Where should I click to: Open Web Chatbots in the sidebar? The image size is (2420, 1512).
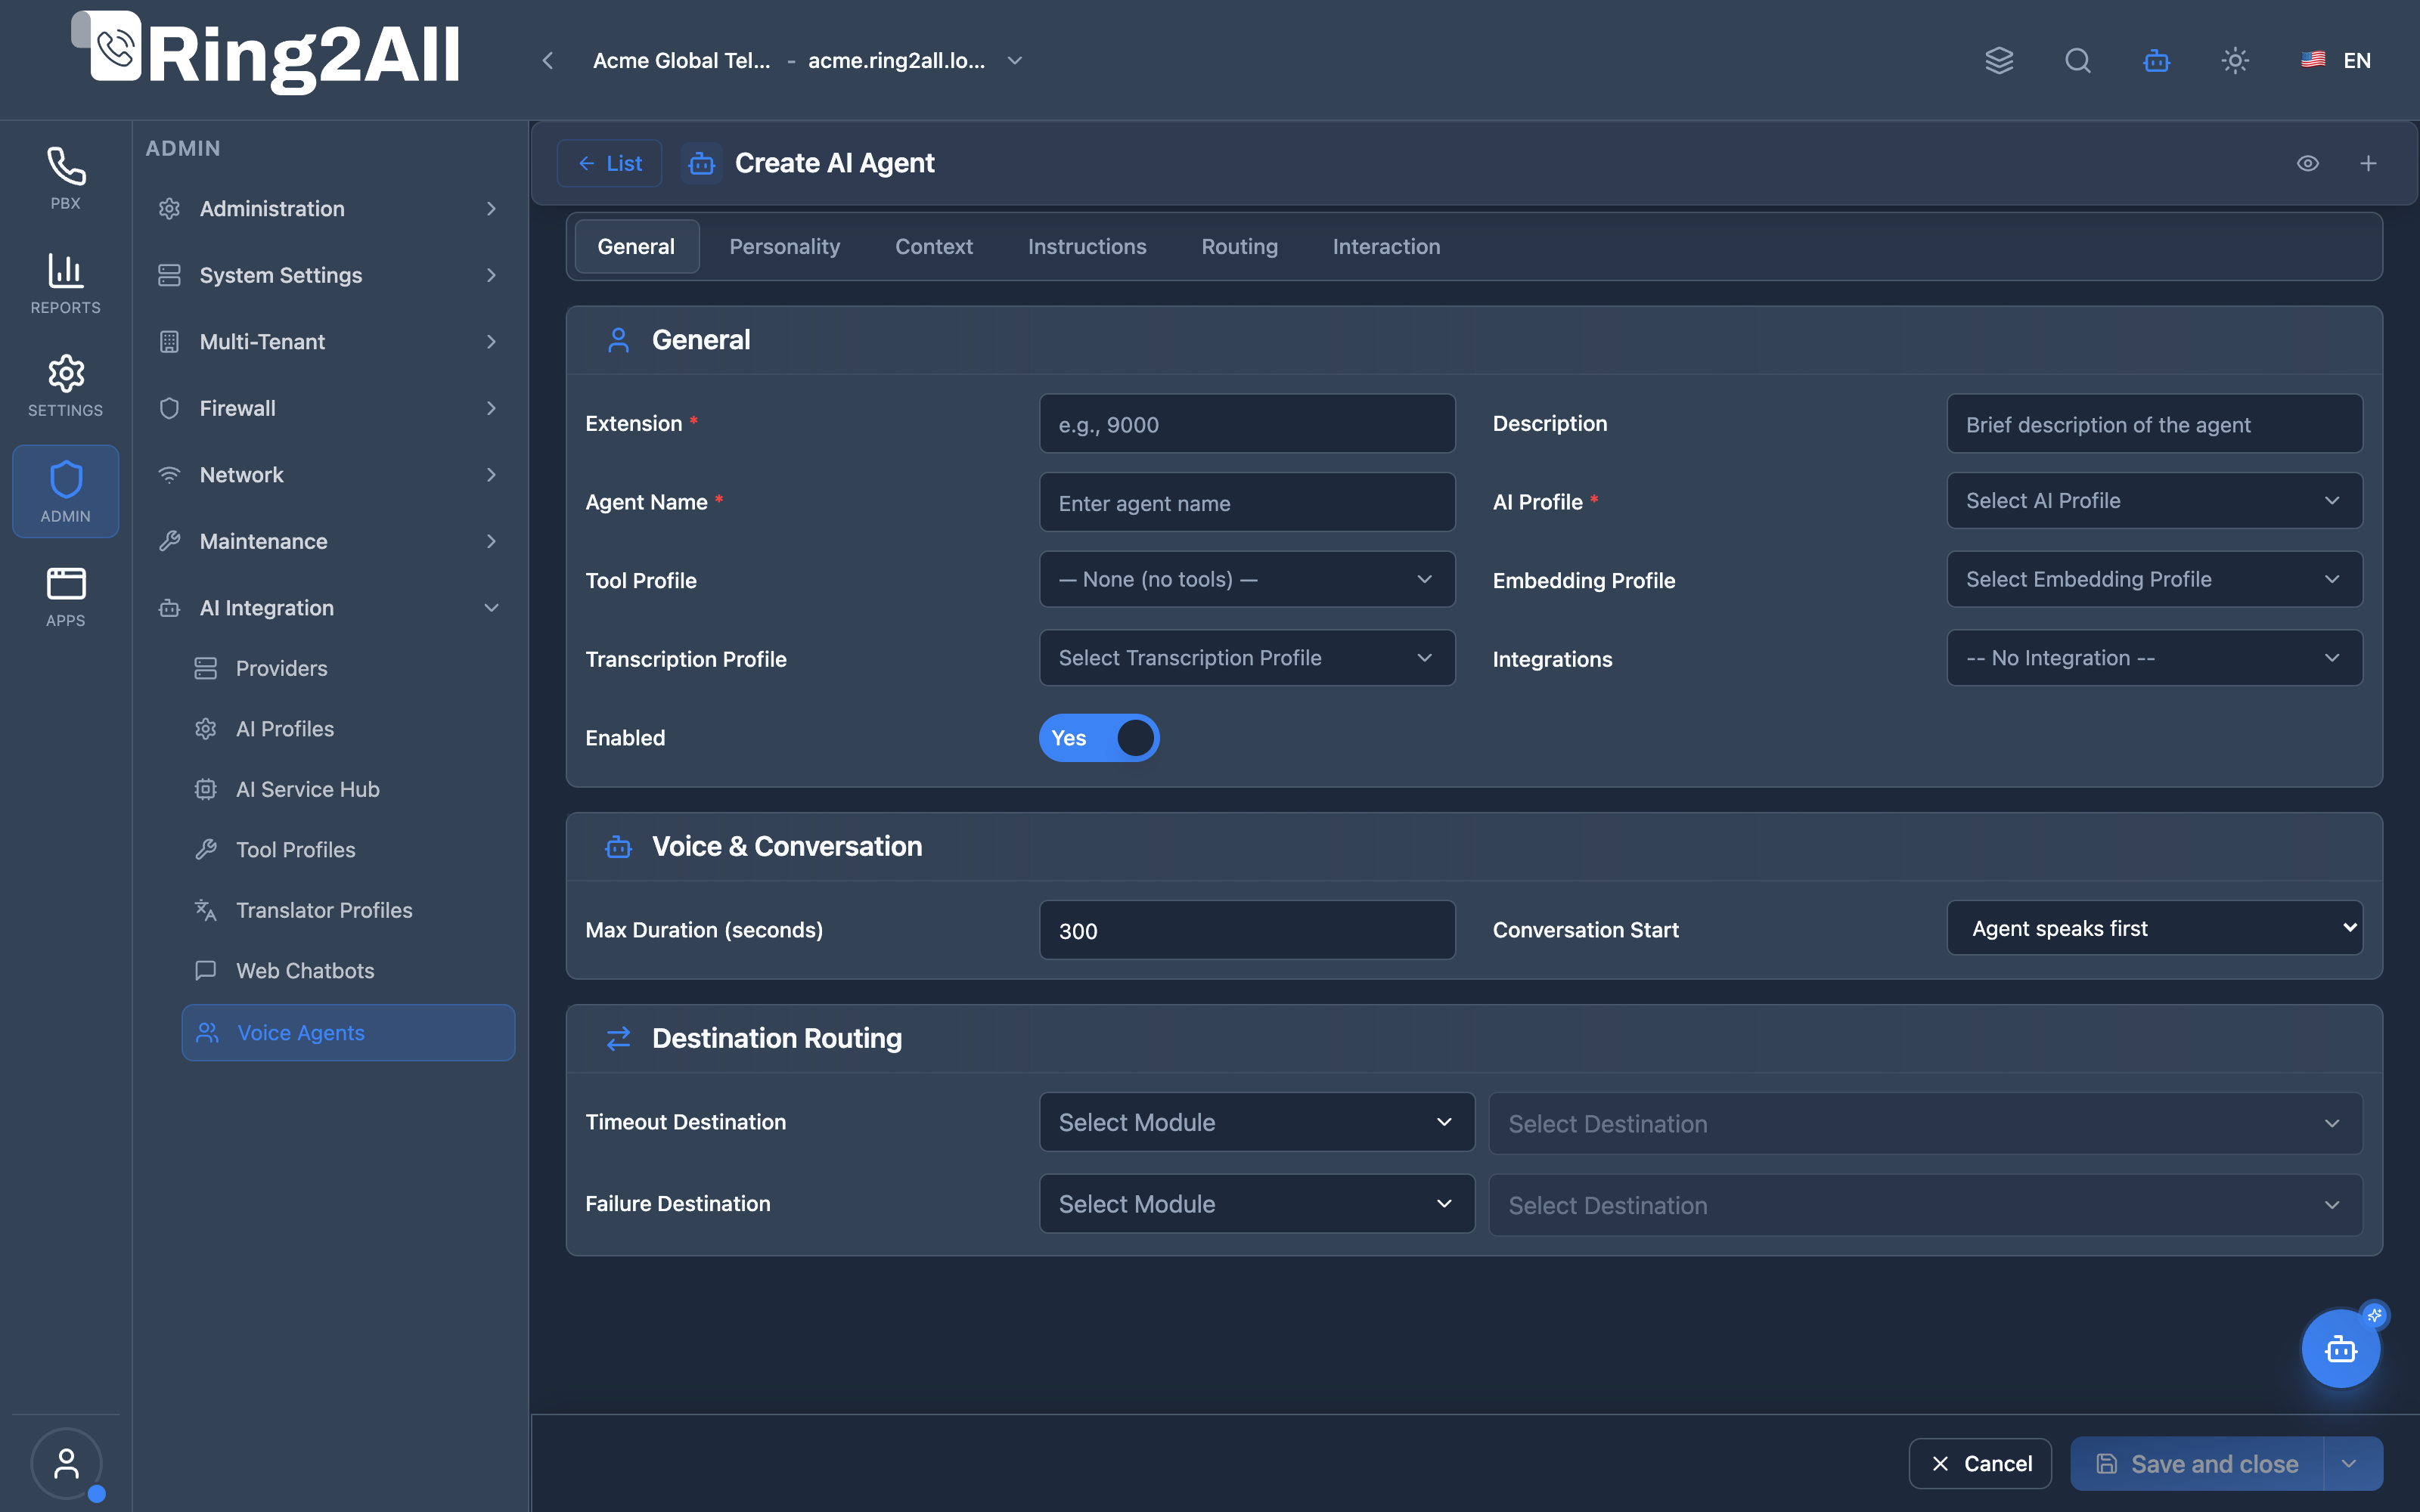coord(348,971)
